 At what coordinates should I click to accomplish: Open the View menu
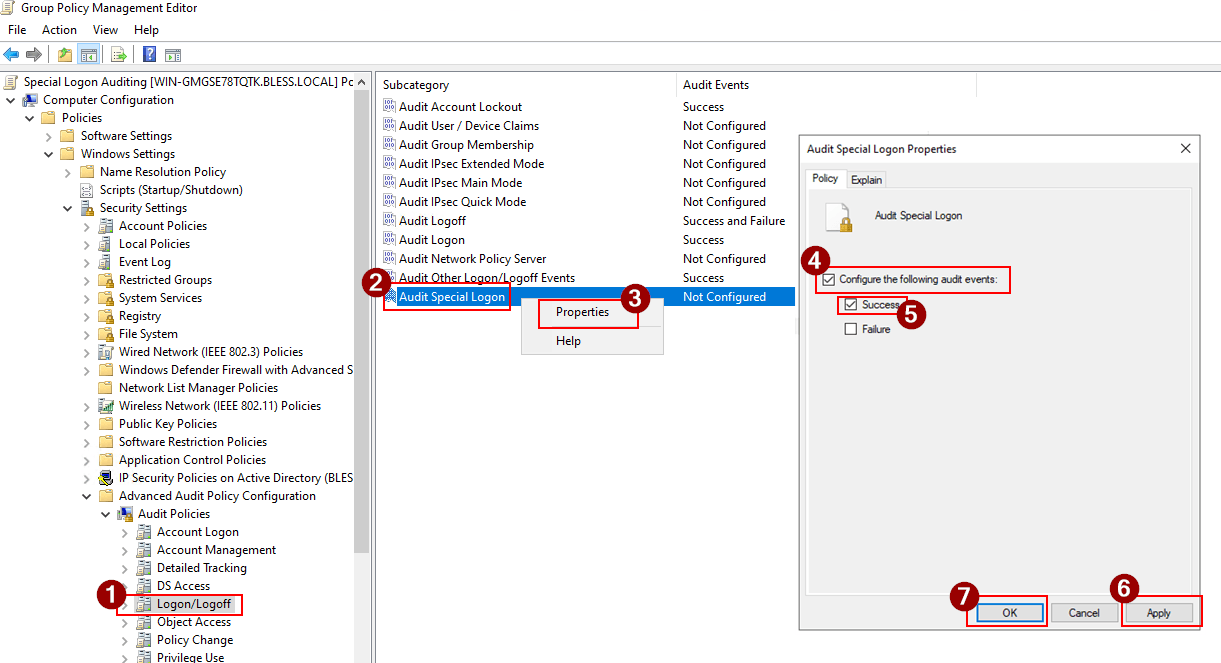[x=105, y=30]
